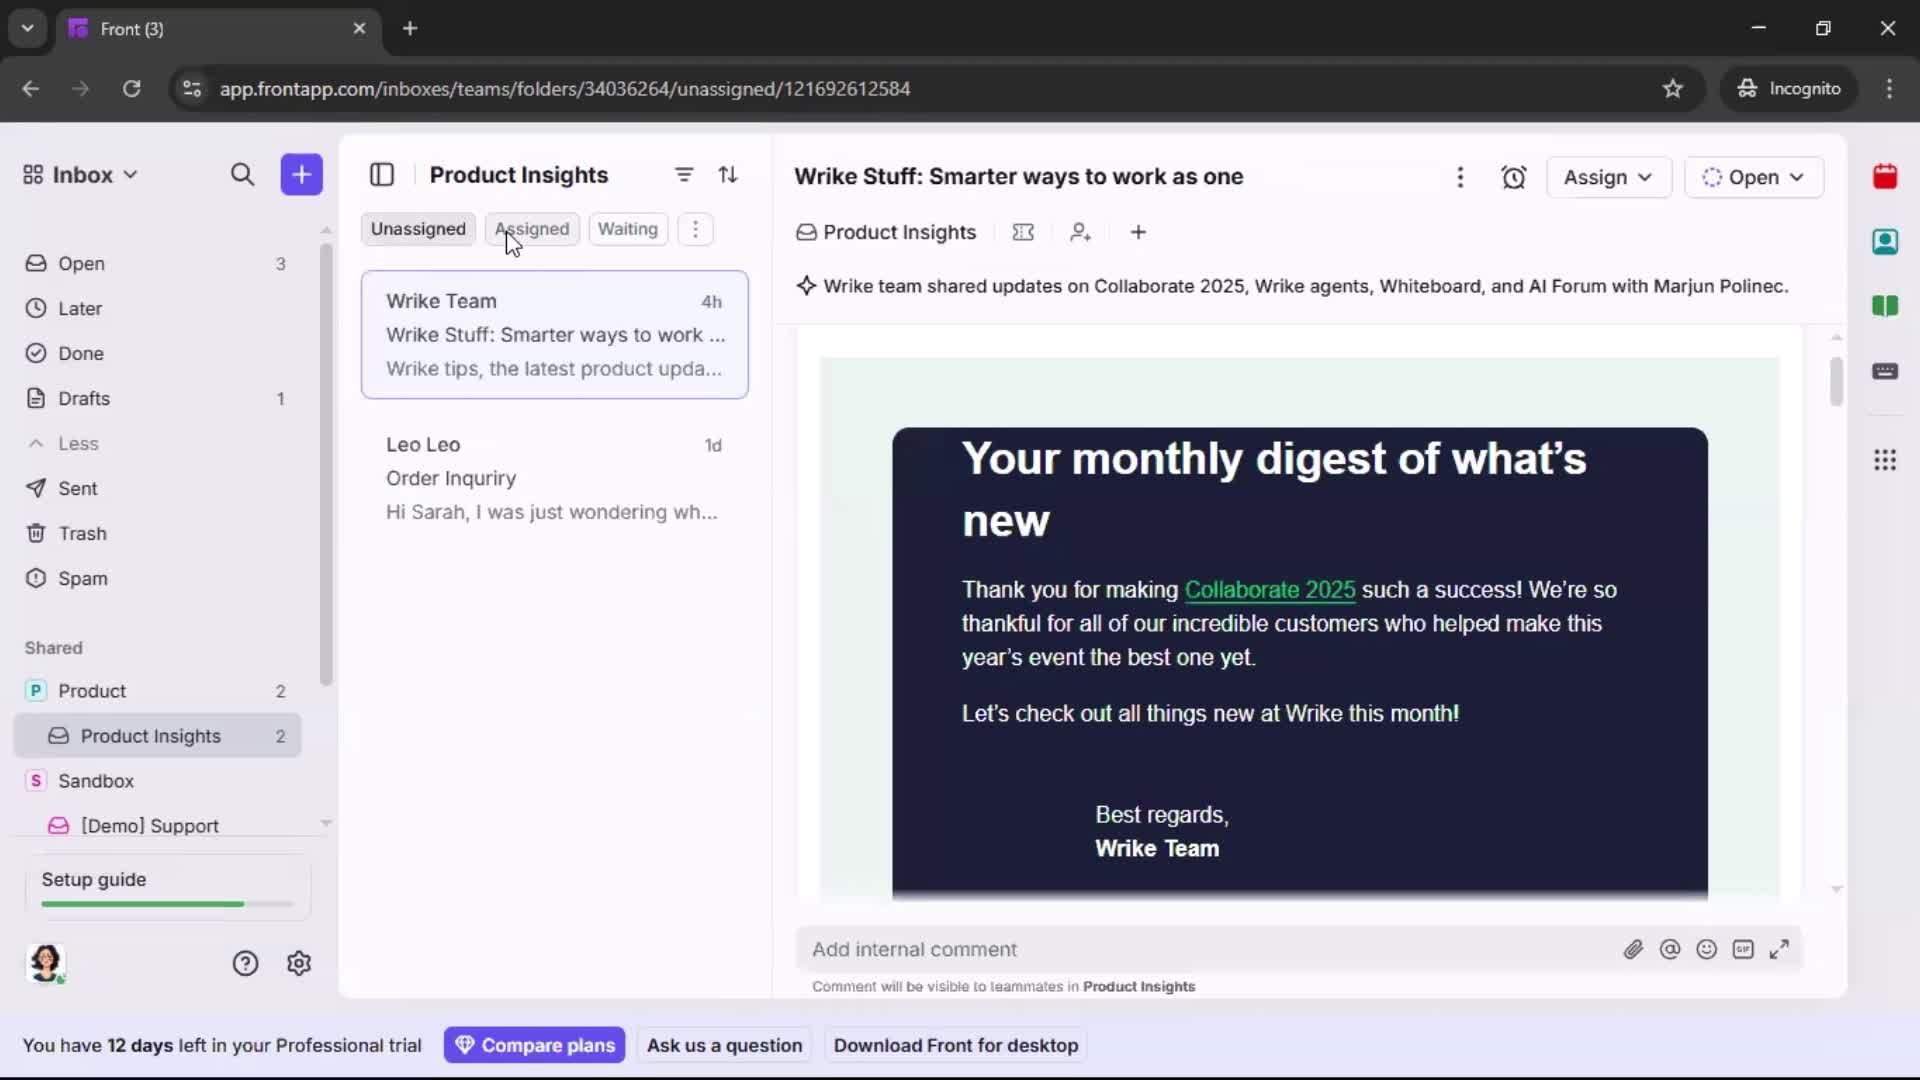1920x1080 pixels.
Task: Insert an emoji into the comment
Action: click(x=1707, y=949)
